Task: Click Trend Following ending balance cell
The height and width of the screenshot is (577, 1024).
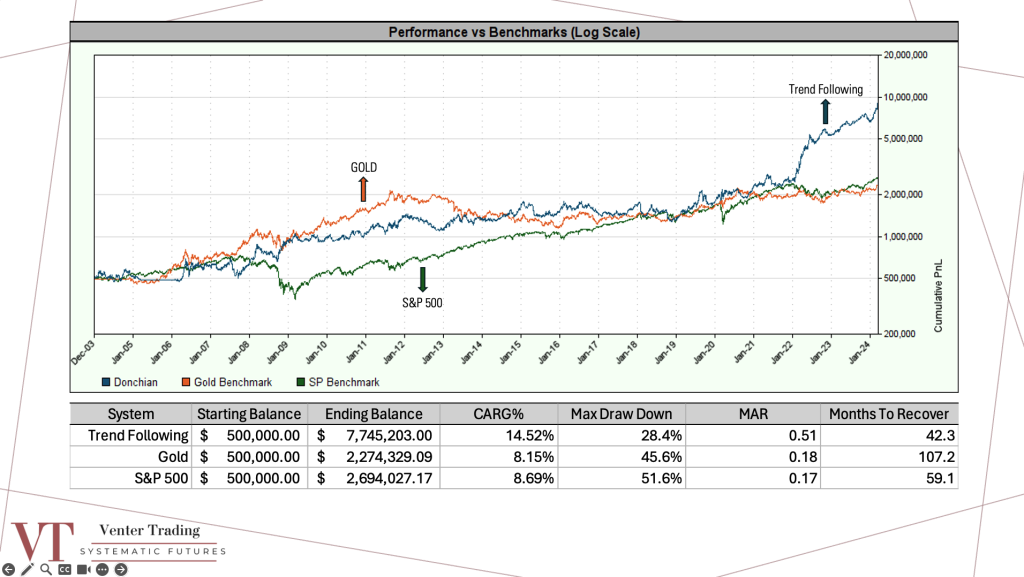Action: click(x=374, y=435)
